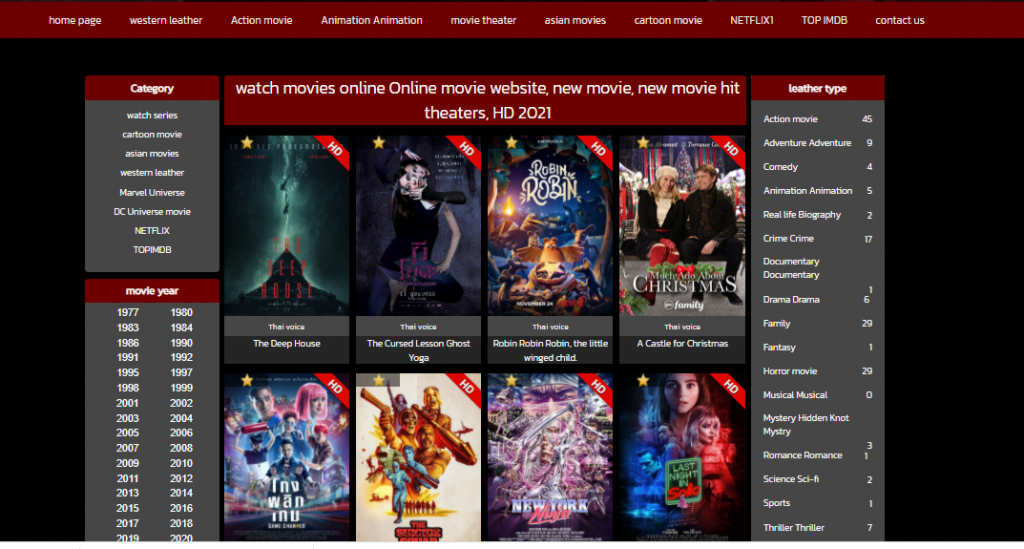This screenshot has height=549, width=1024.
Task: Open cartoon movie in the top navigation
Action: click(668, 20)
